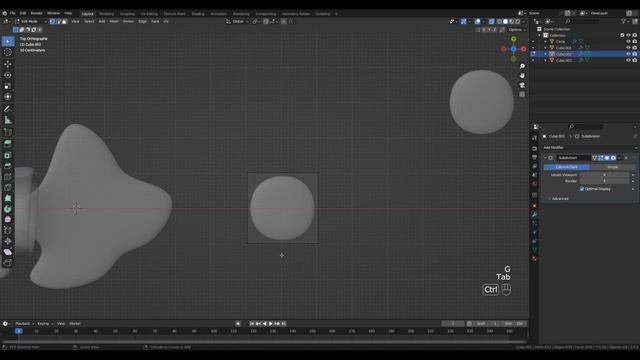Select the Edge Slide tool
The width and height of the screenshot is (640, 360).
(8, 231)
